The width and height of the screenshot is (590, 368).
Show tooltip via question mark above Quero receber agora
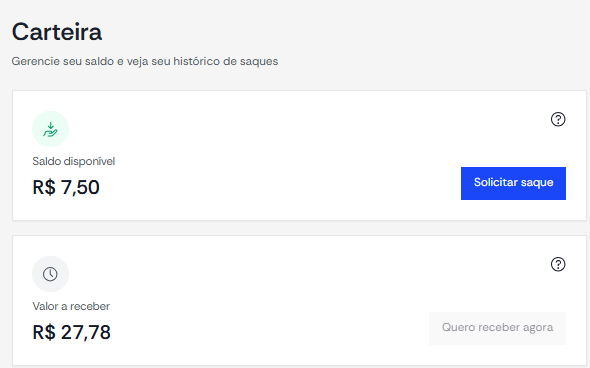tap(558, 264)
